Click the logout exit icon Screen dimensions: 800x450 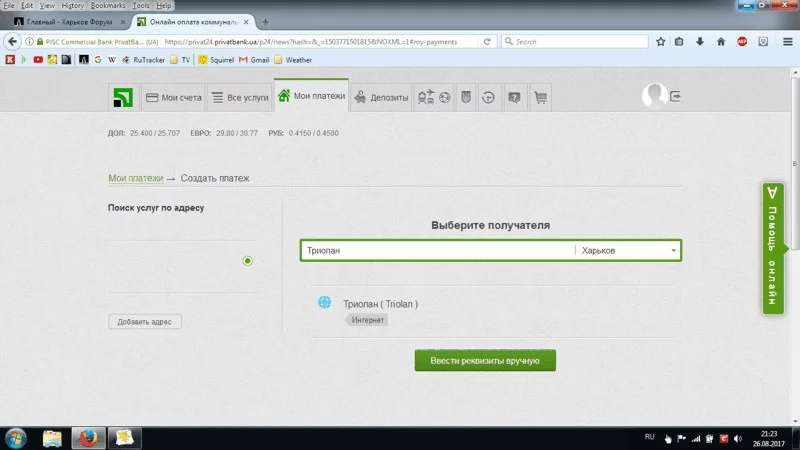675,96
